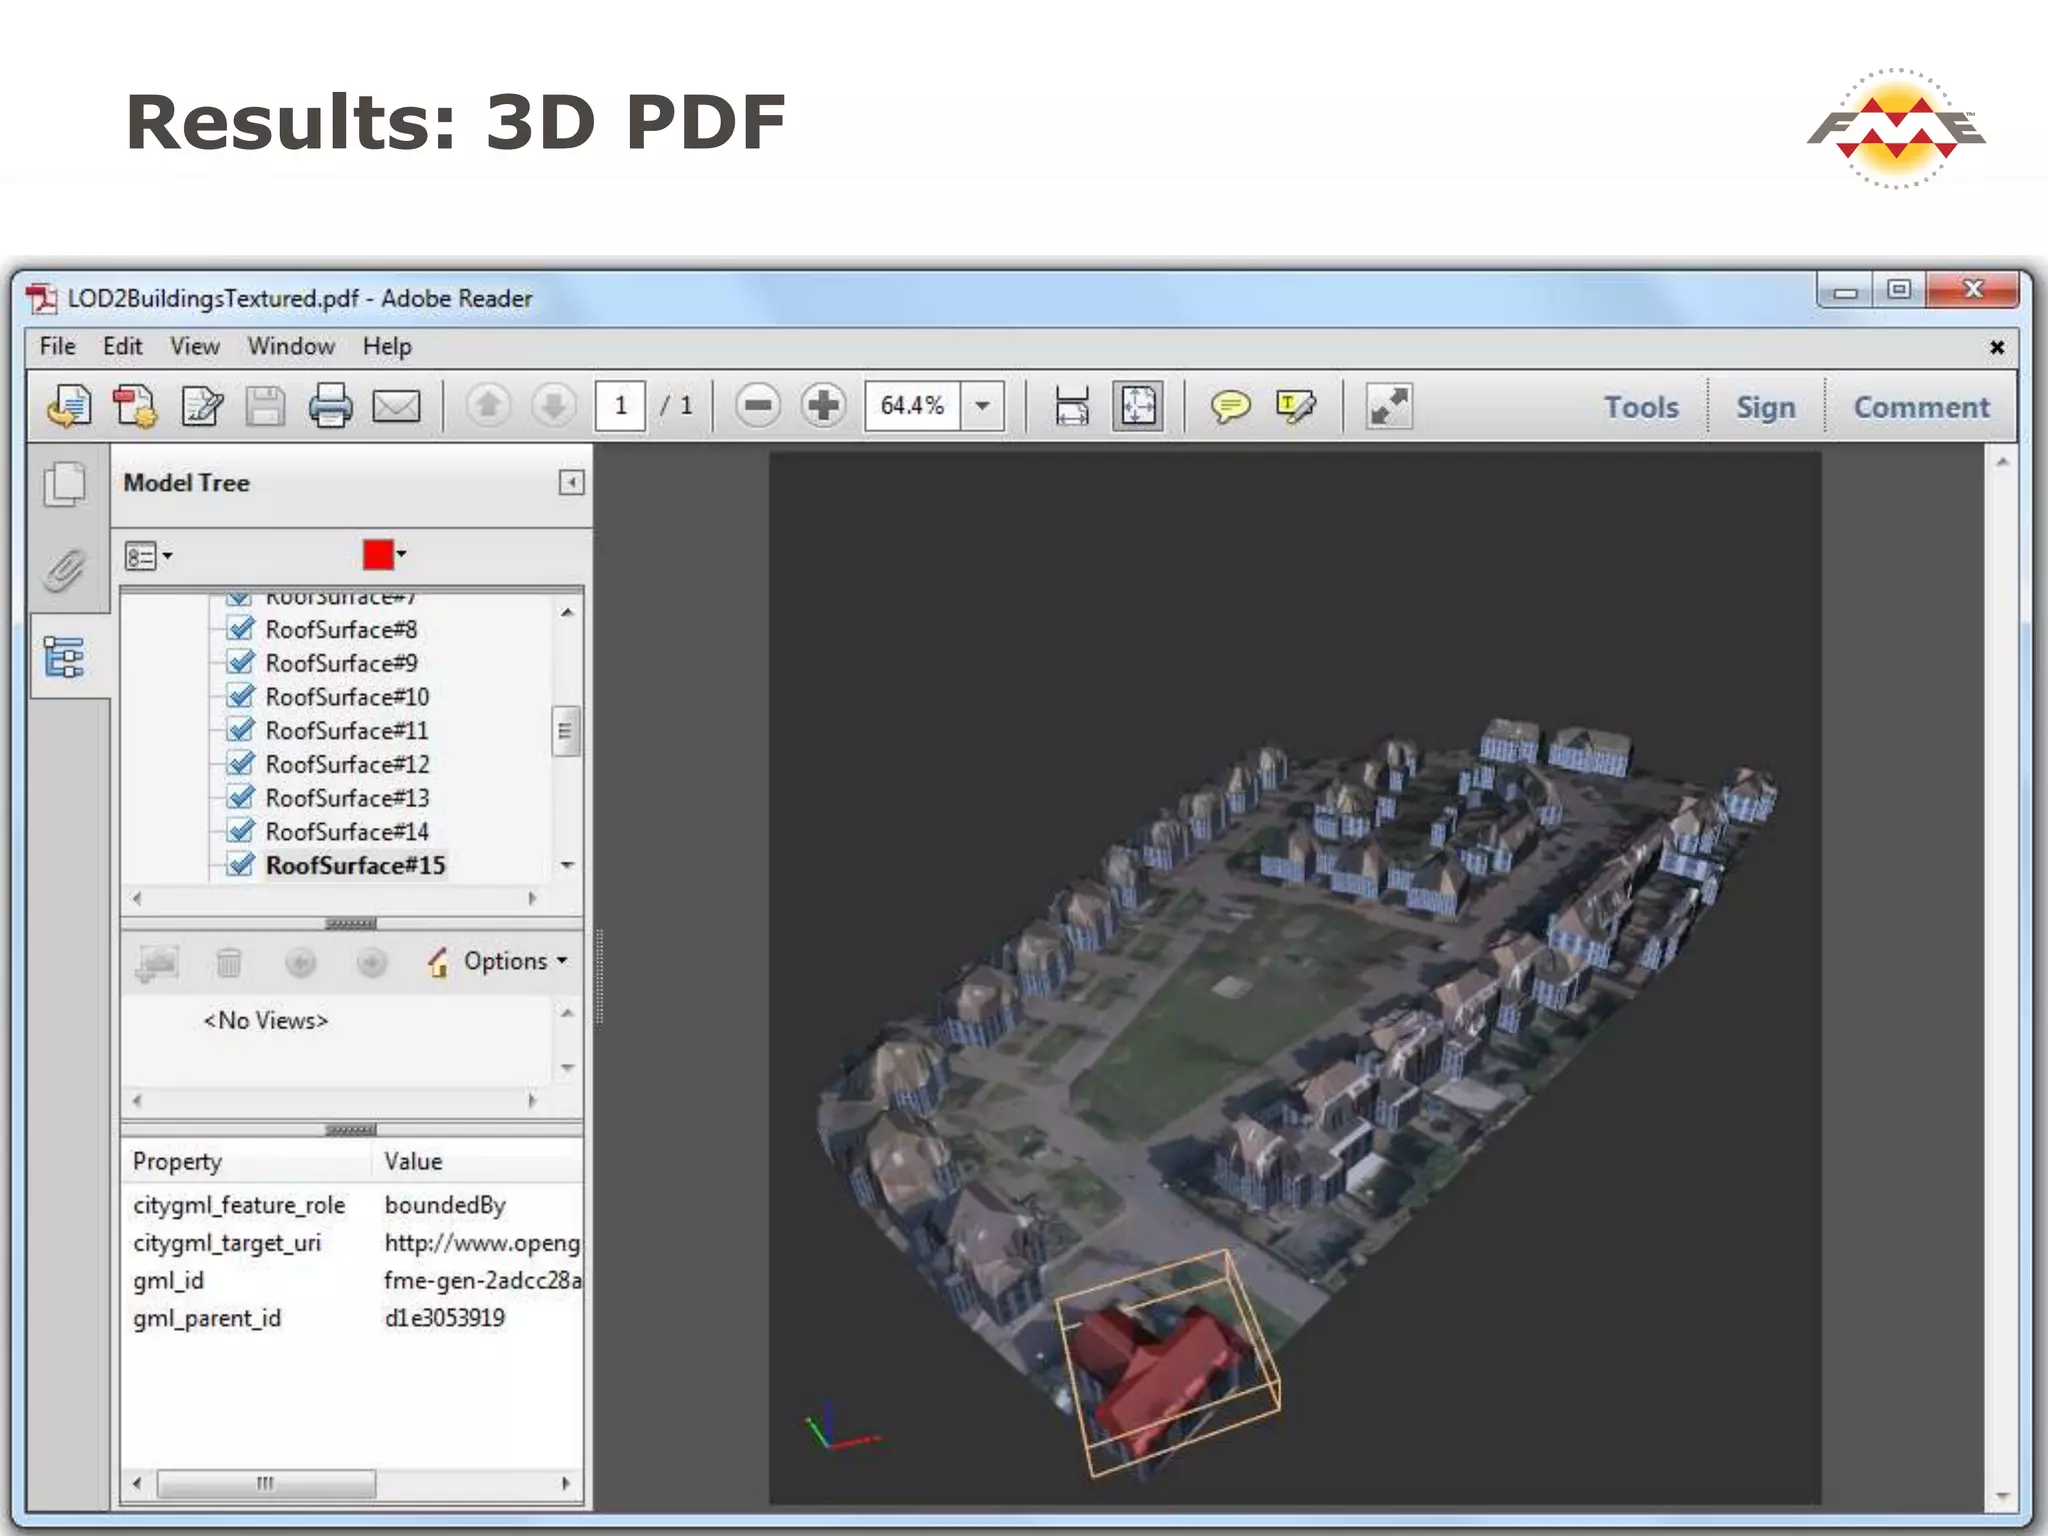Click the properties horizontal scrollbar thumb
2048x1536 pixels.
pyautogui.click(x=266, y=1483)
